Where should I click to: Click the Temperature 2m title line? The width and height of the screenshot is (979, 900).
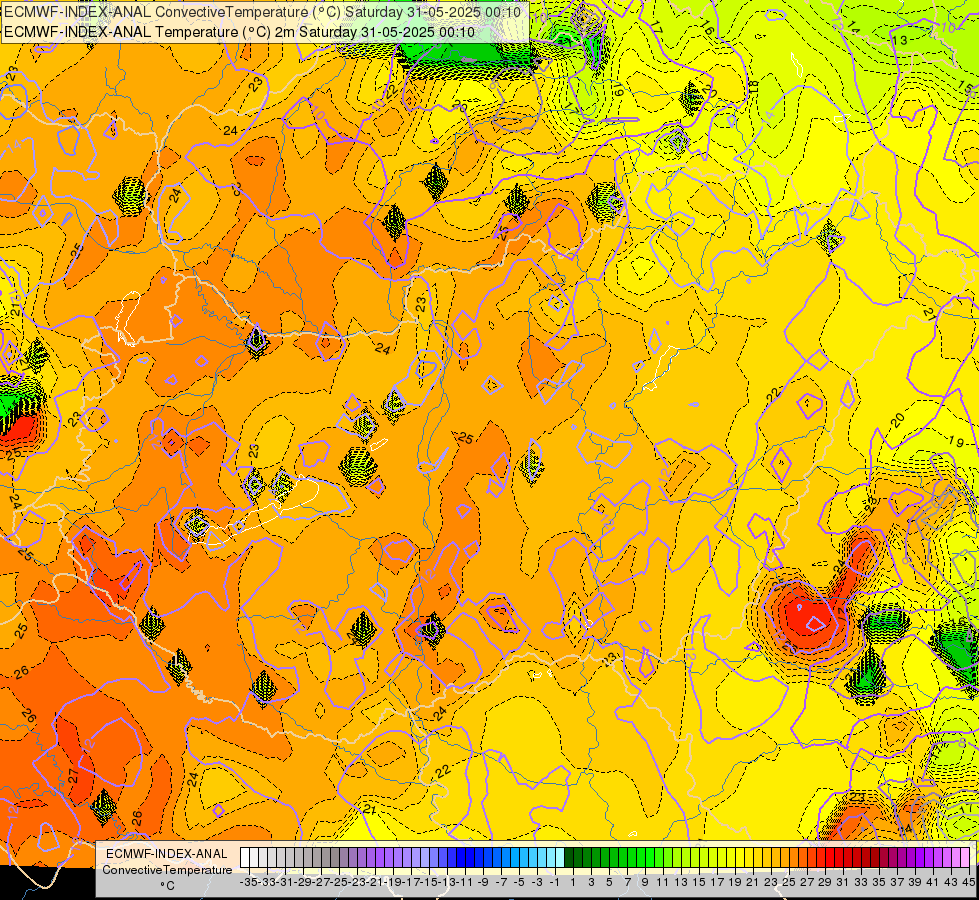239,32
